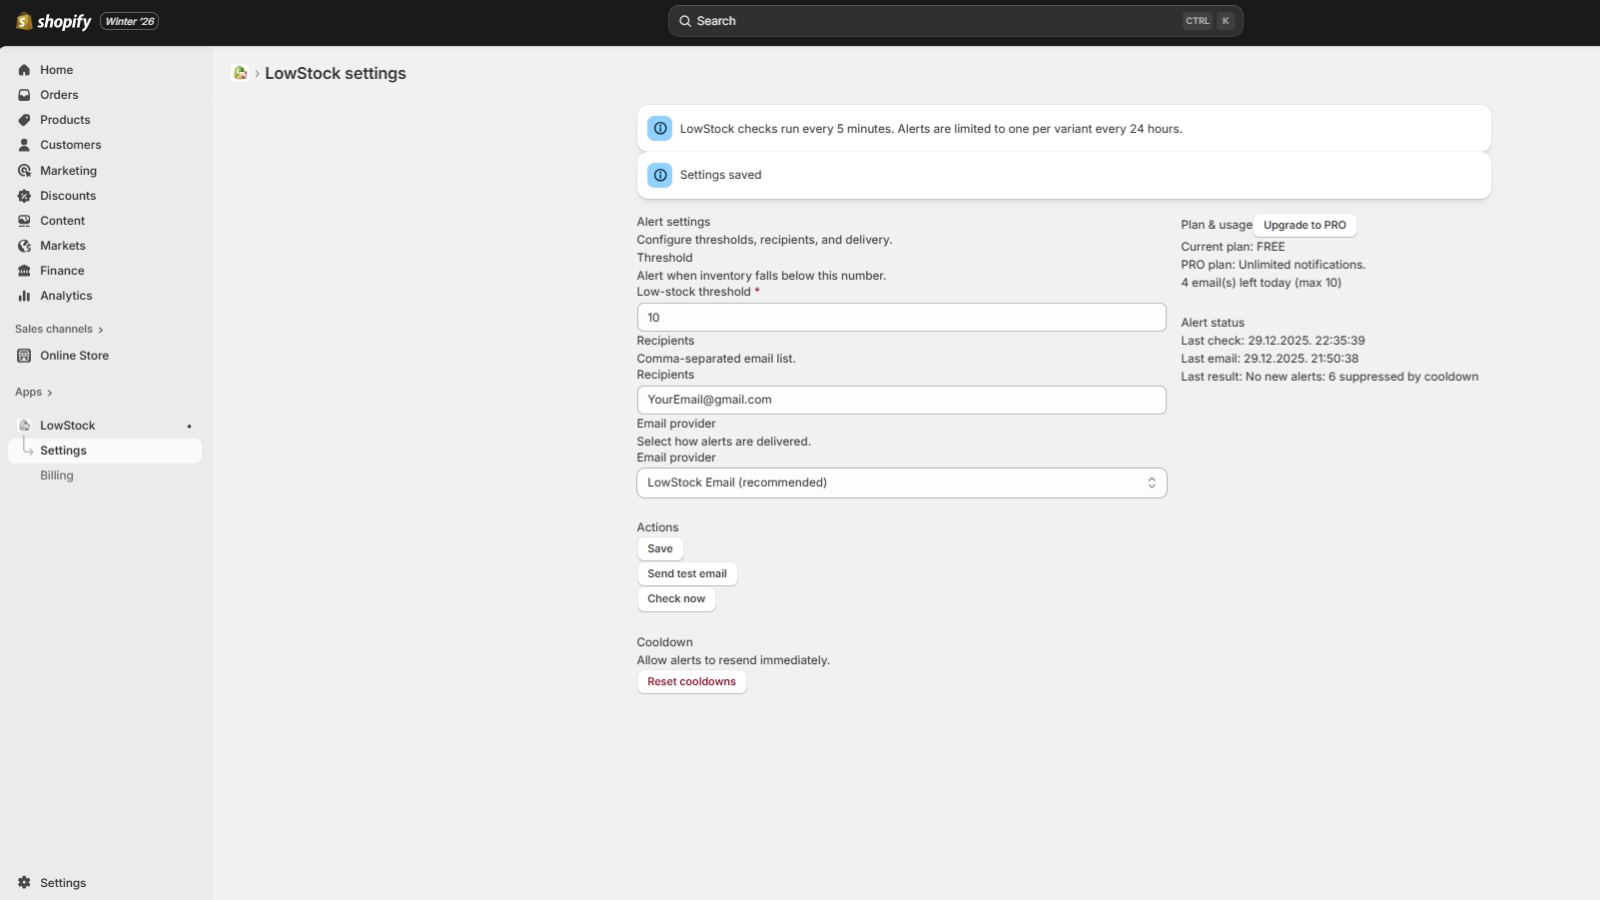Click Send test email
Viewport: 1600px width, 900px height.
pos(687,573)
